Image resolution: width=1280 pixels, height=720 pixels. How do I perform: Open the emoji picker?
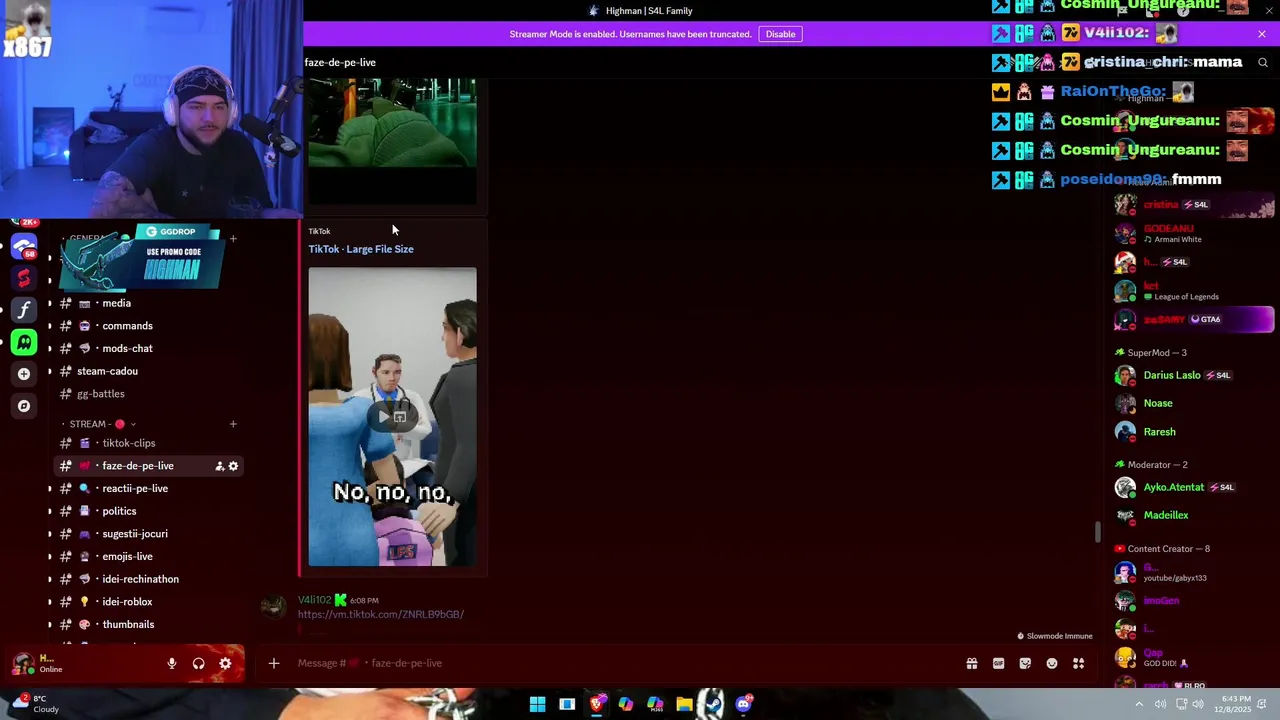coord(1052,663)
